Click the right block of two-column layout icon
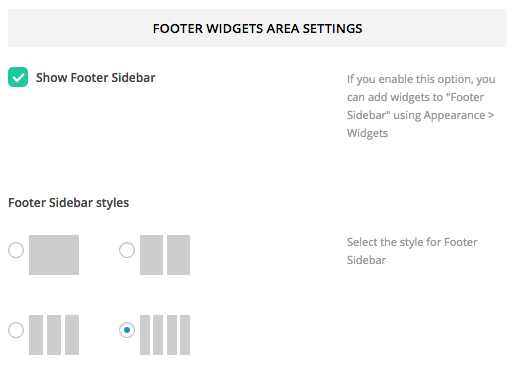This screenshot has height=374, width=515. point(179,255)
